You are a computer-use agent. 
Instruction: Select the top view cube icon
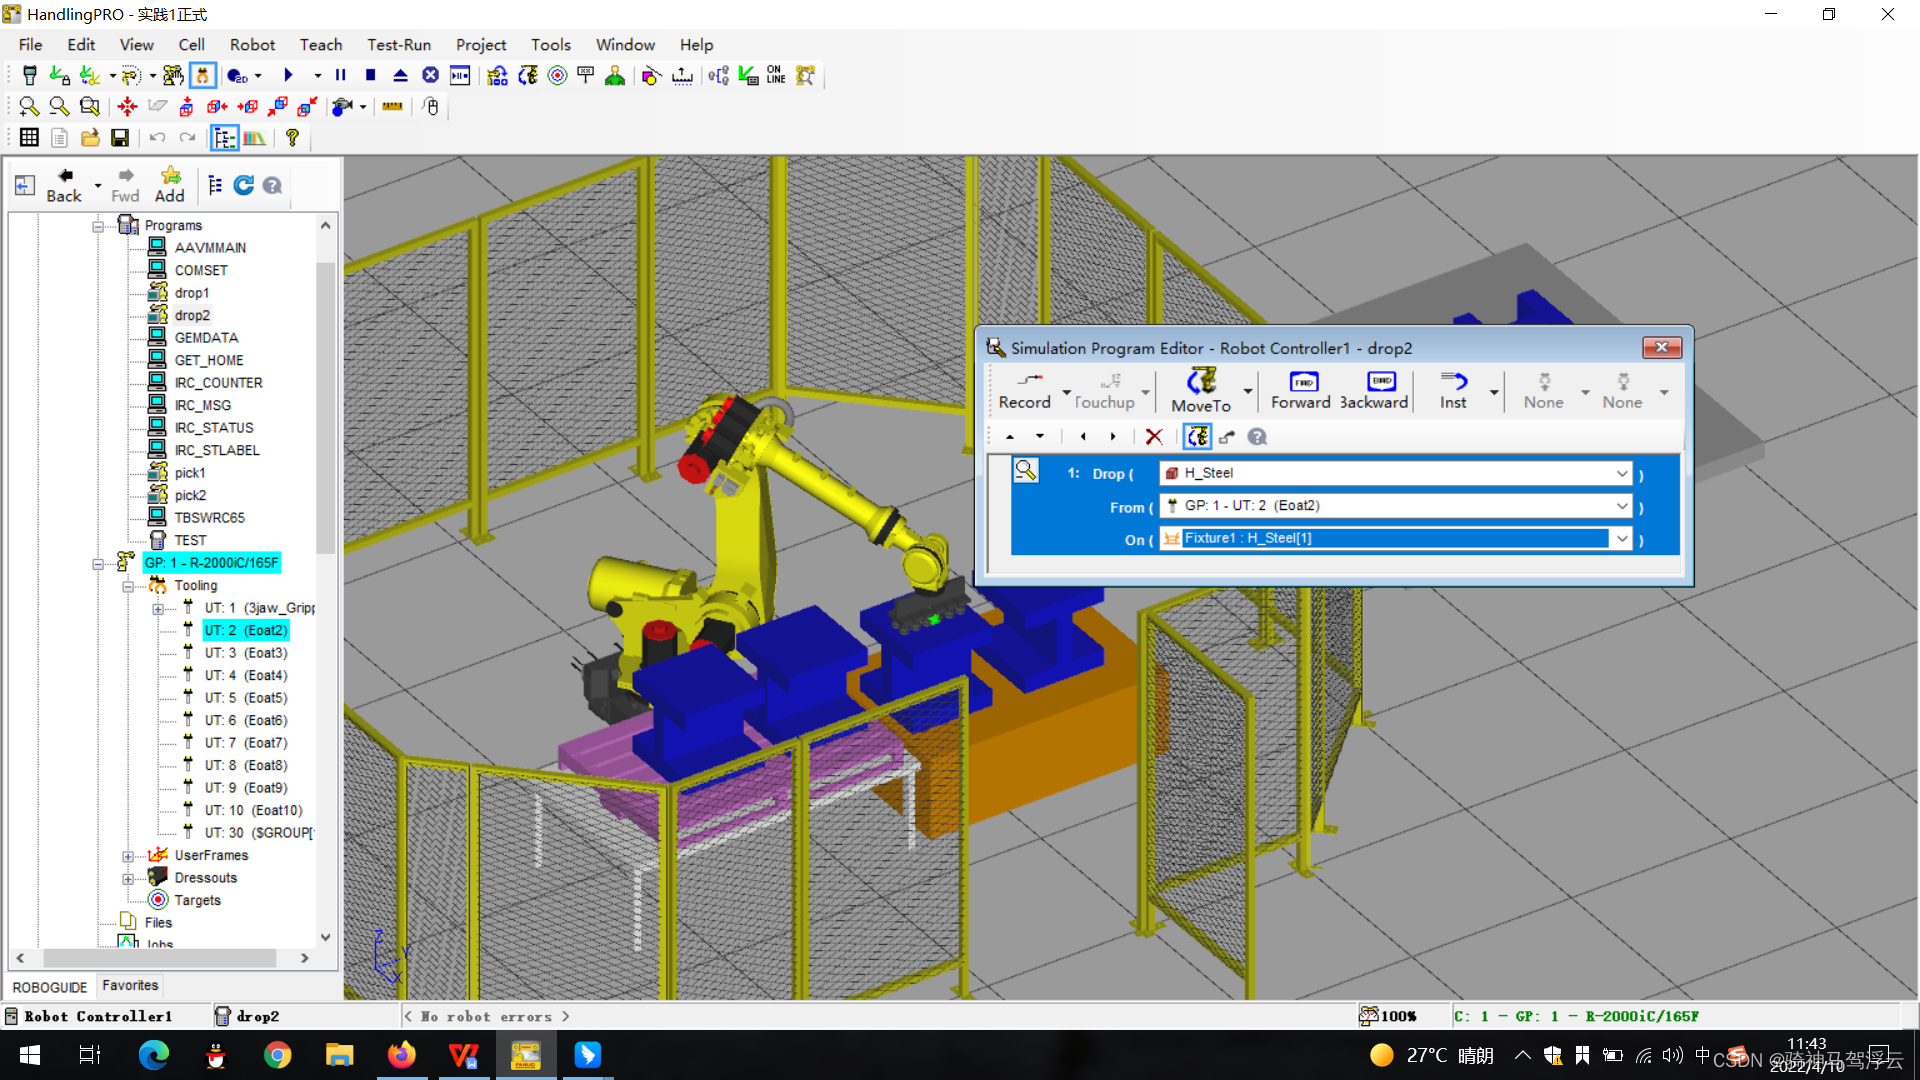186,107
